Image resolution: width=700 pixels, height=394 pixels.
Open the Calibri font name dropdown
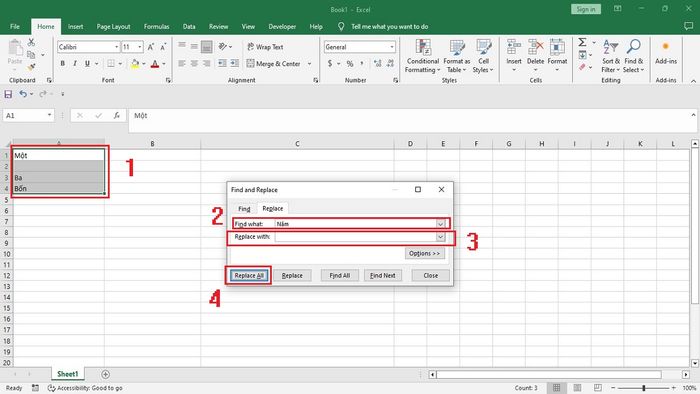(117, 47)
